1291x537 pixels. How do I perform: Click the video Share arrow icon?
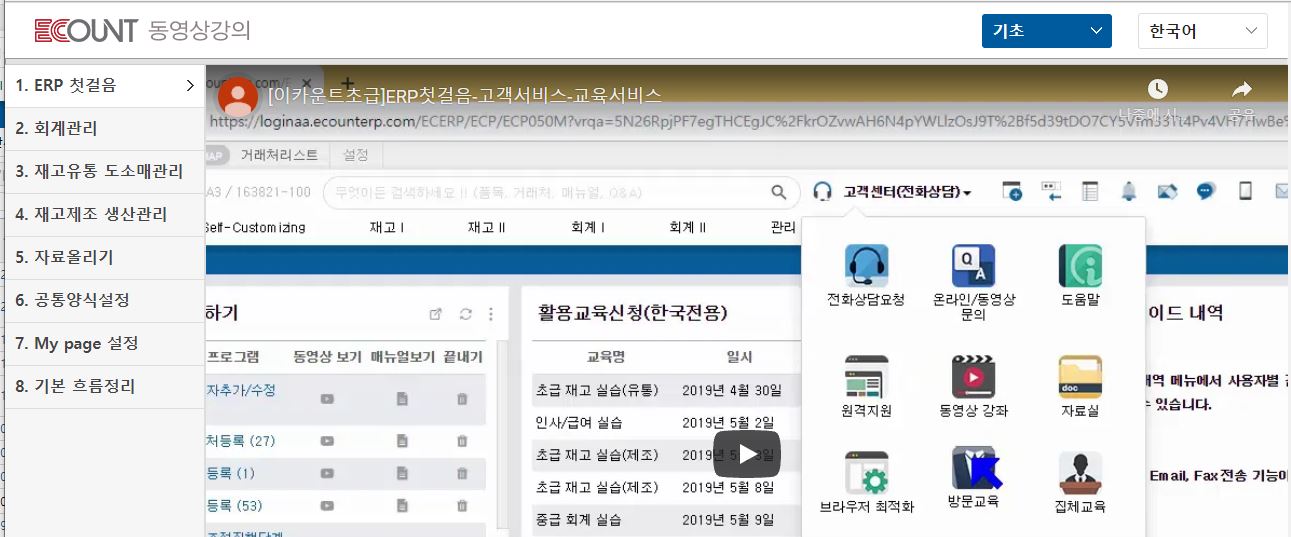[1241, 89]
